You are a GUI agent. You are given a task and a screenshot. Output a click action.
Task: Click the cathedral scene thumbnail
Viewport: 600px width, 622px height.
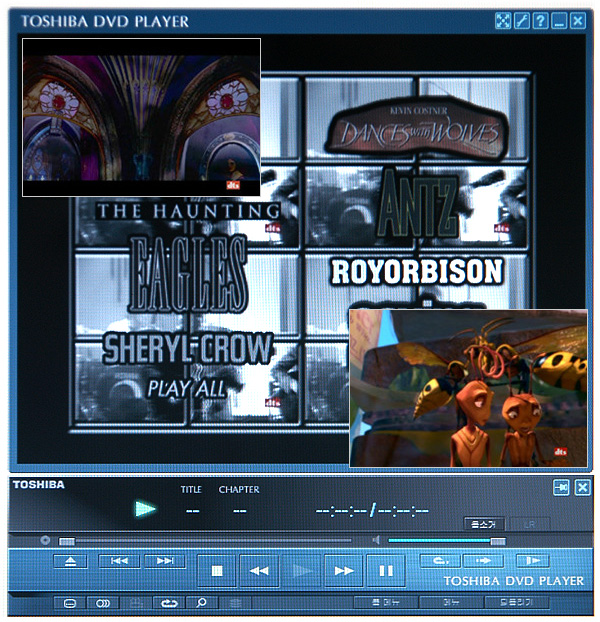pos(142,117)
